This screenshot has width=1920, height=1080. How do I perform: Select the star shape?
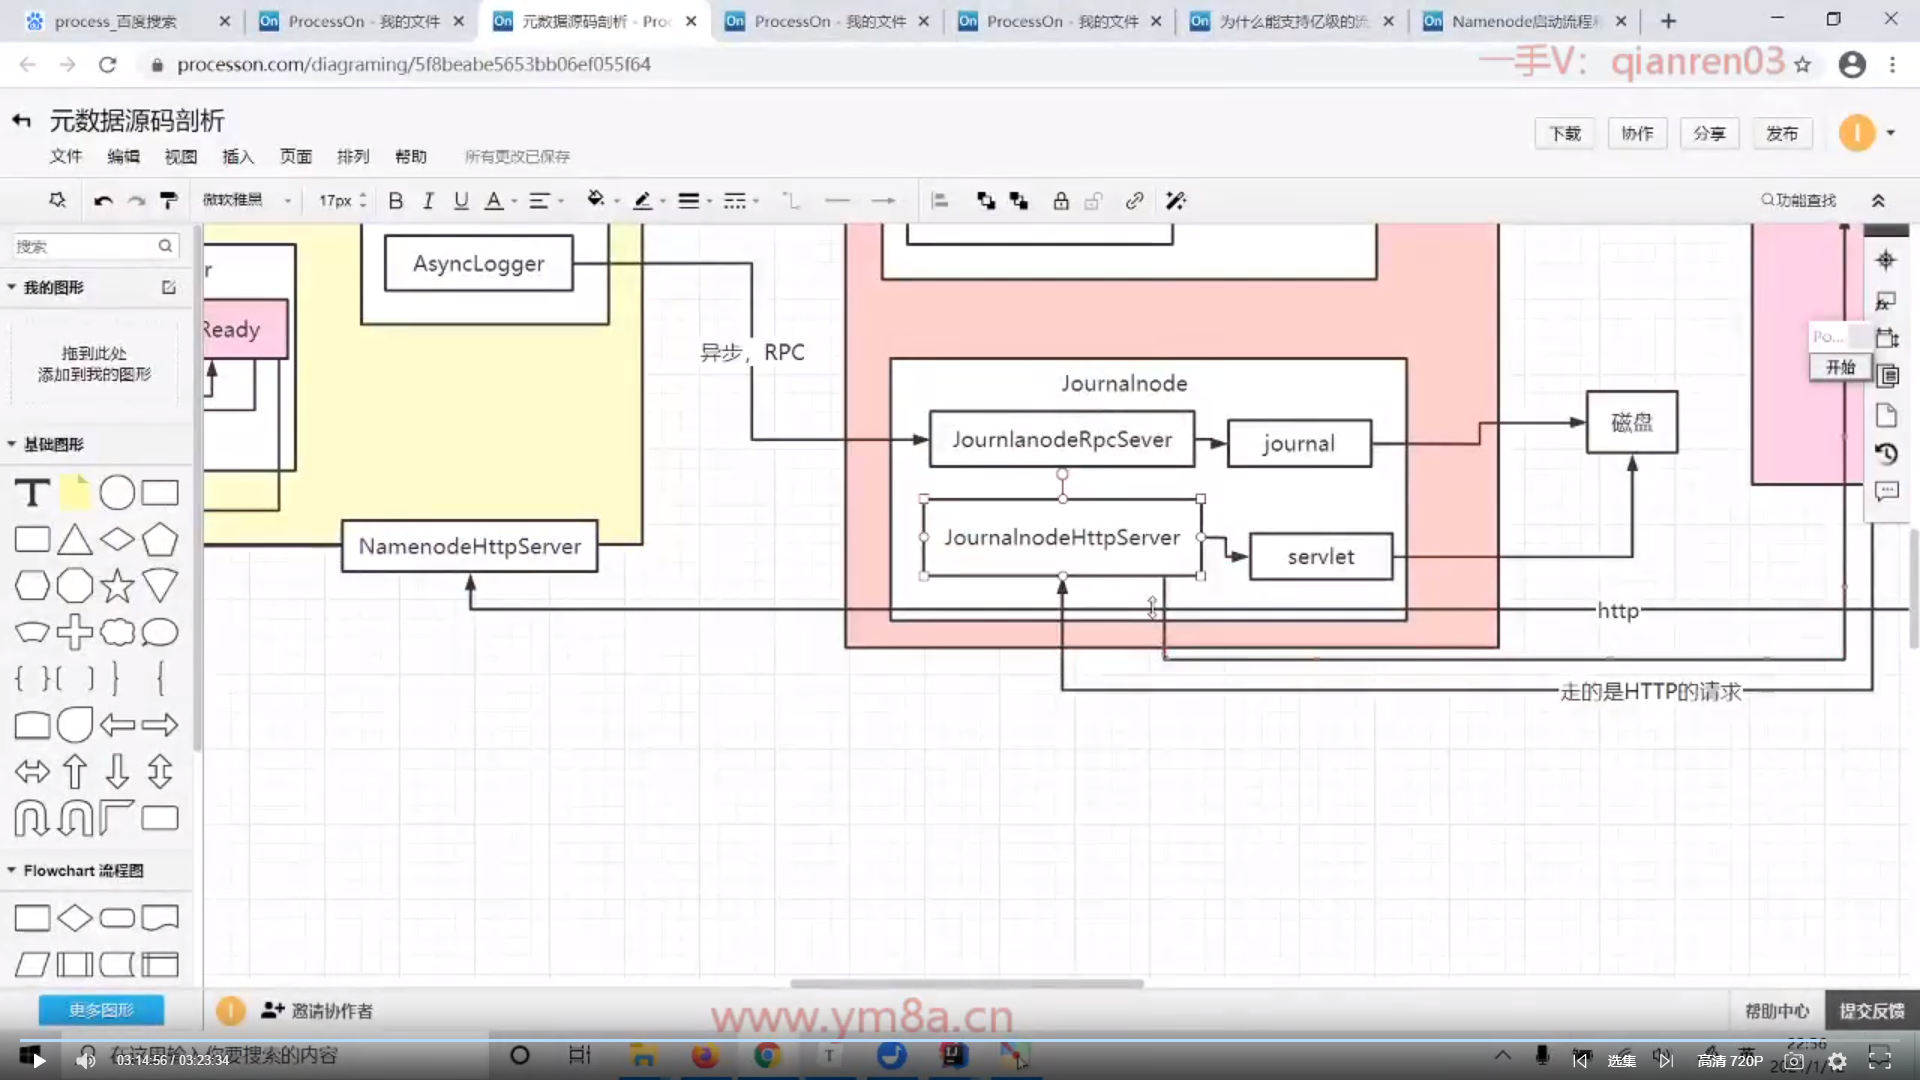click(117, 586)
